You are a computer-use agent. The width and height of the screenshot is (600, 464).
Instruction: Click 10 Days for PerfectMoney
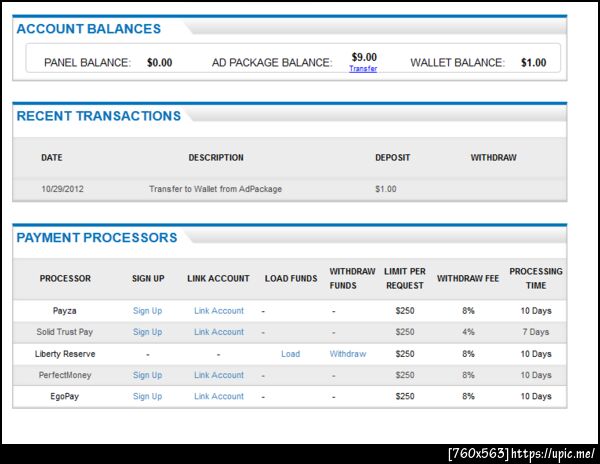[x=536, y=375]
